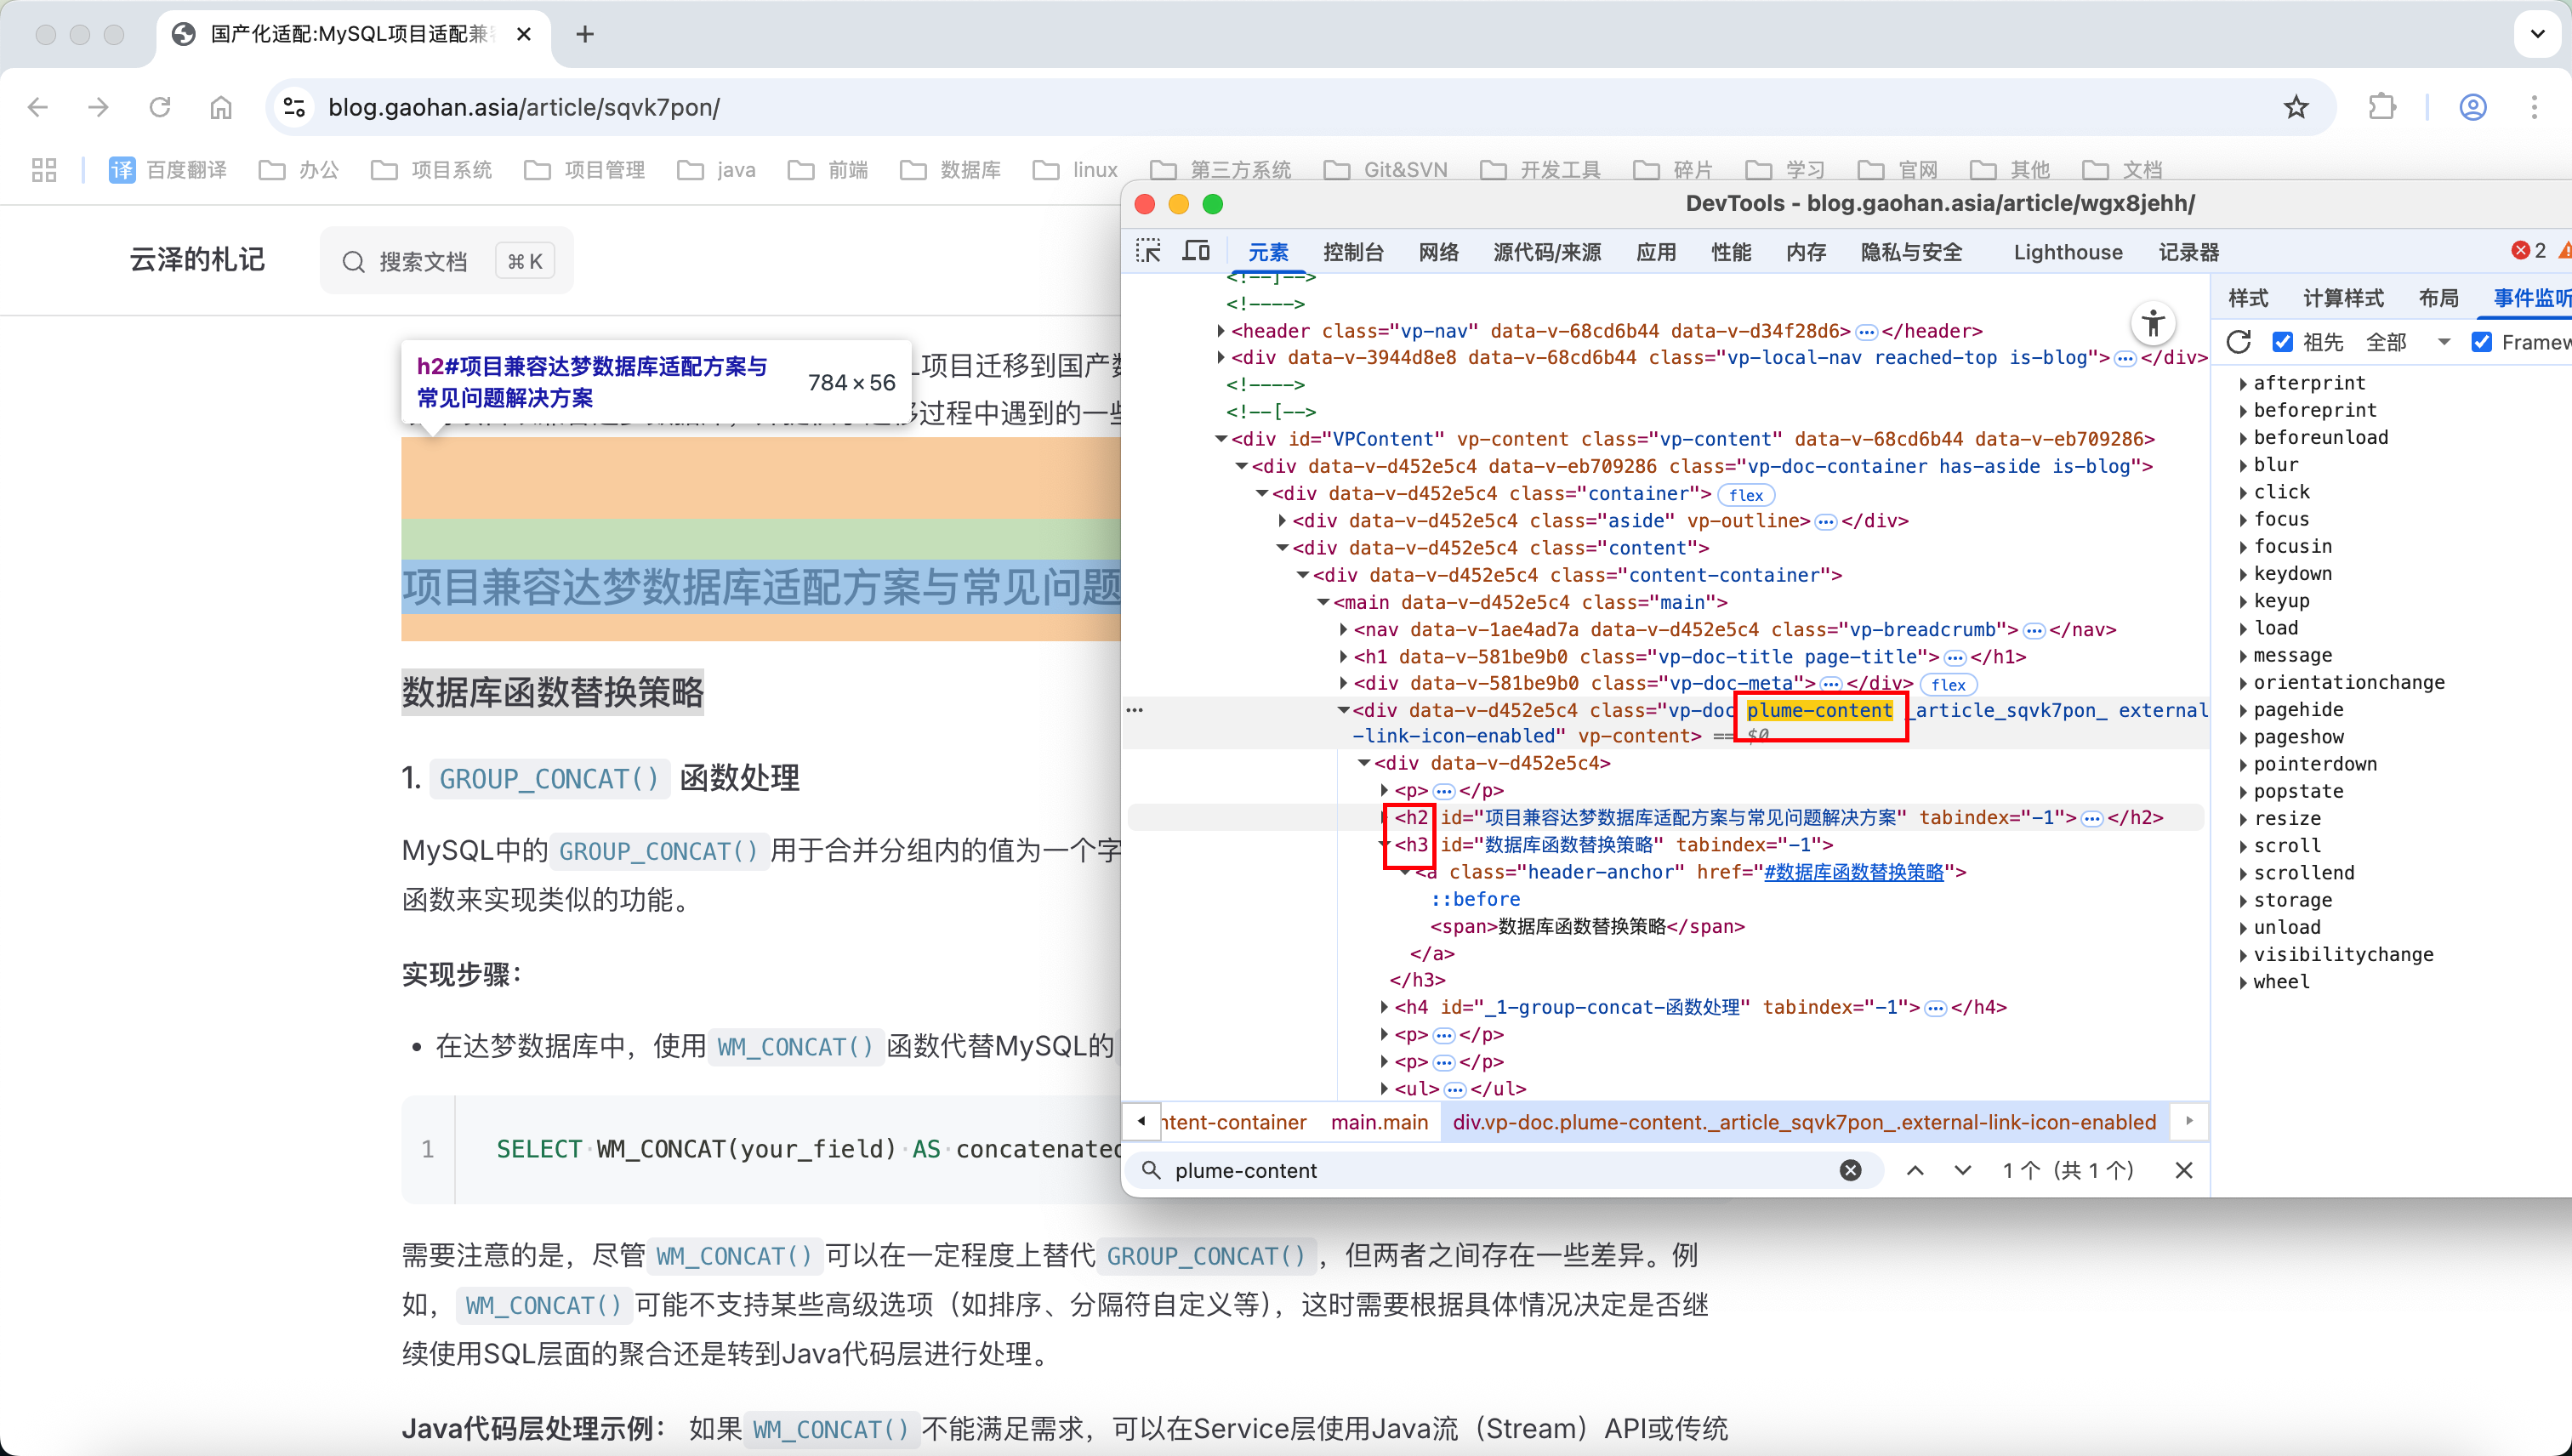Toggle the 祖先 checkbox

point(2282,342)
